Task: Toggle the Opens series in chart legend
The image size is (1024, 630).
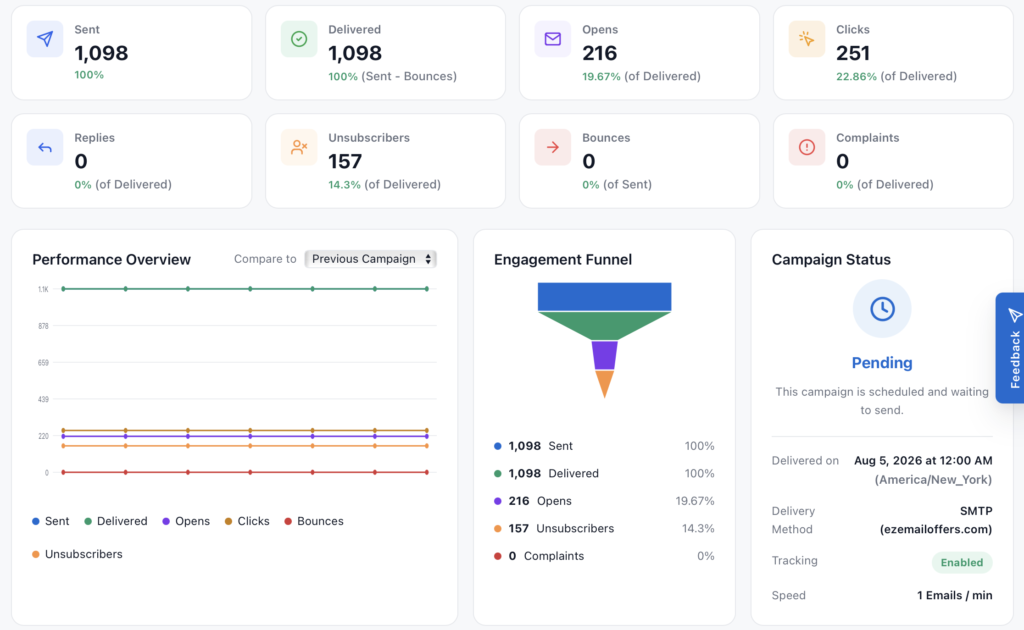Action: click(186, 521)
